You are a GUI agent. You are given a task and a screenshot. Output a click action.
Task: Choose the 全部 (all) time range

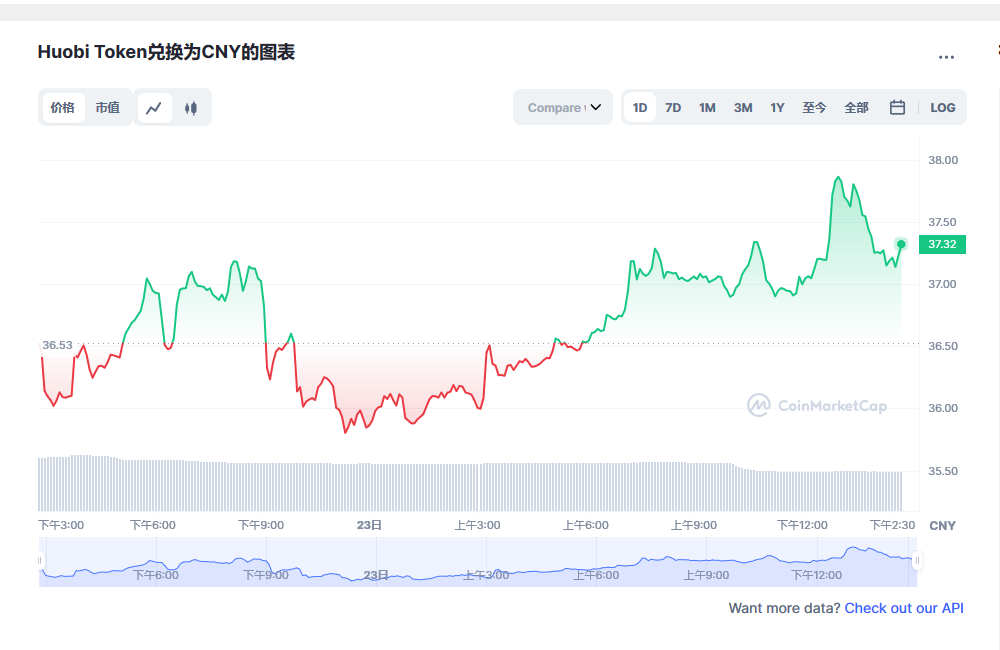click(857, 107)
